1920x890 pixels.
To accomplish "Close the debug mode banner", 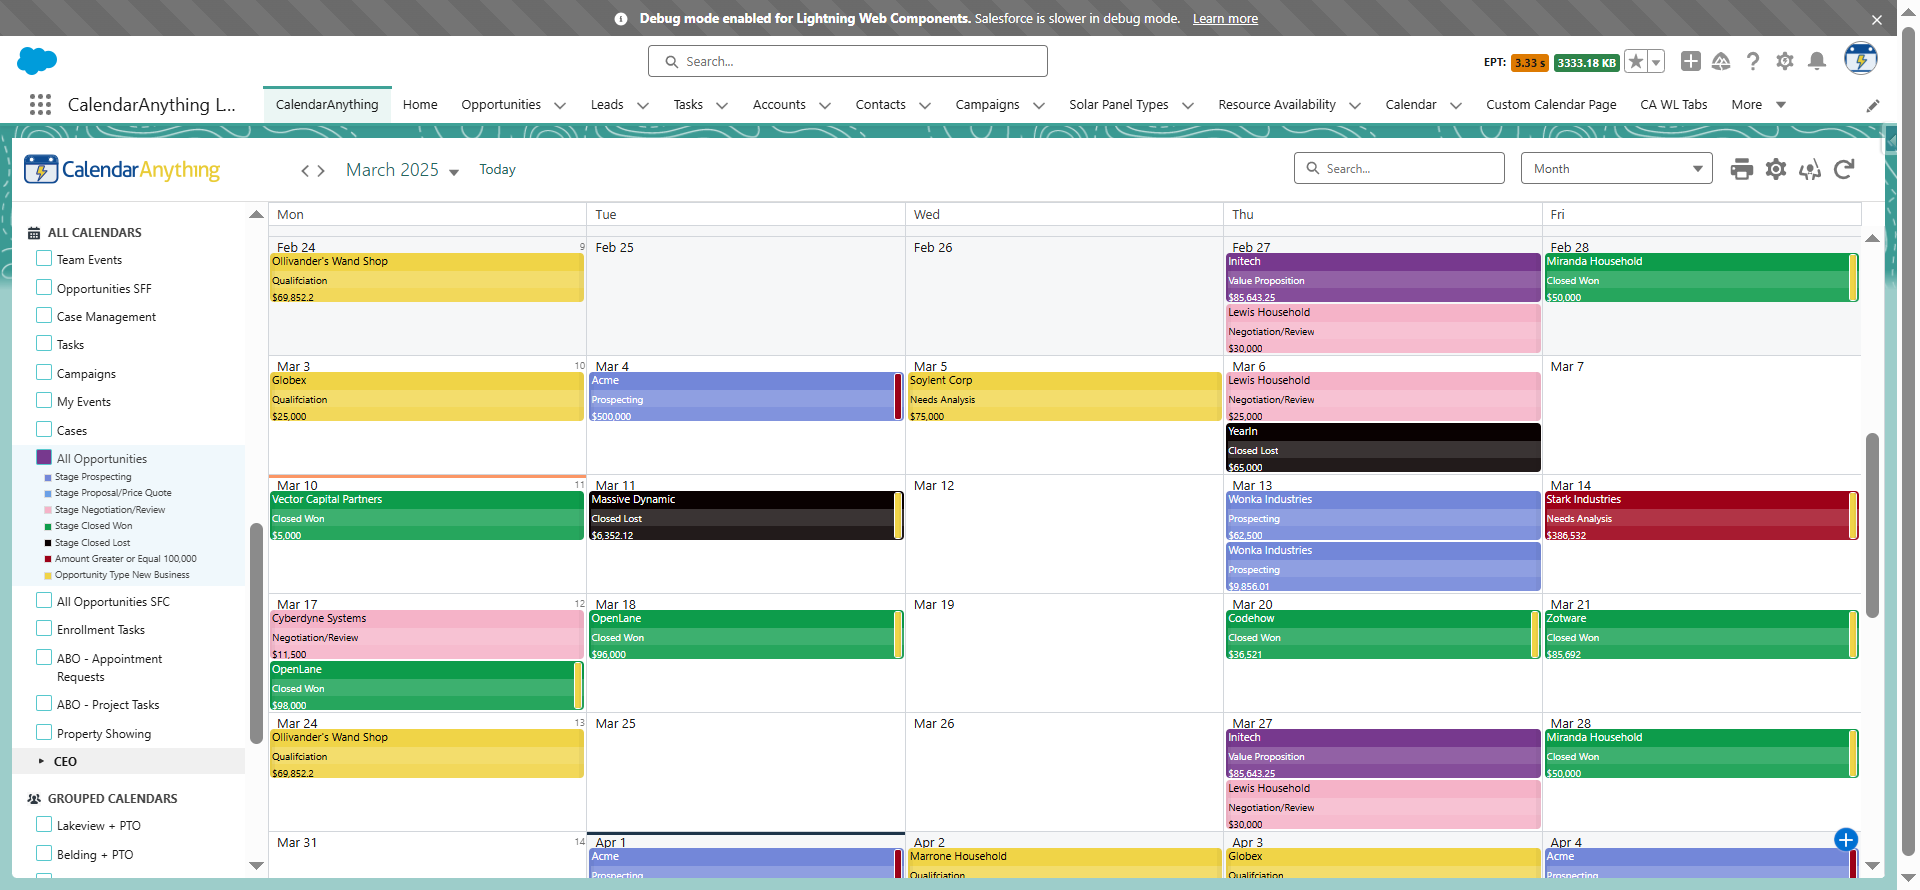I will pos(1877,20).
